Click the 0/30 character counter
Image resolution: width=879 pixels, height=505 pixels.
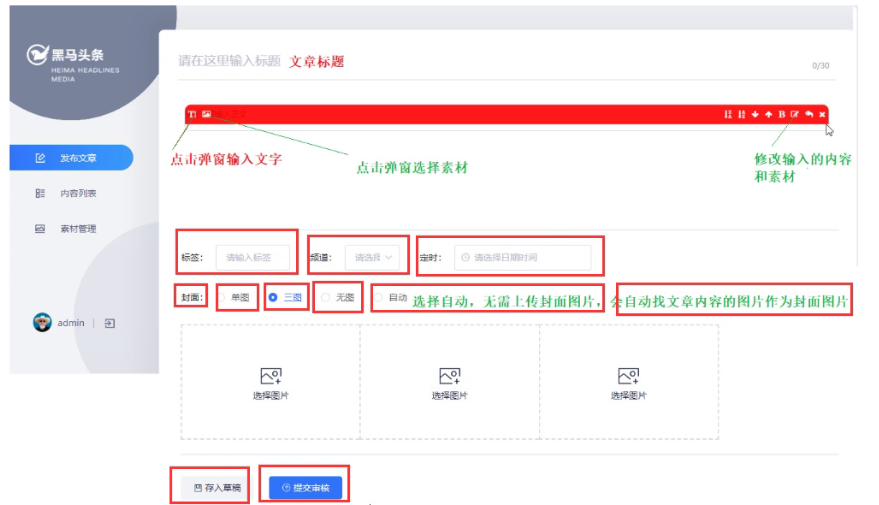[x=821, y=66]
